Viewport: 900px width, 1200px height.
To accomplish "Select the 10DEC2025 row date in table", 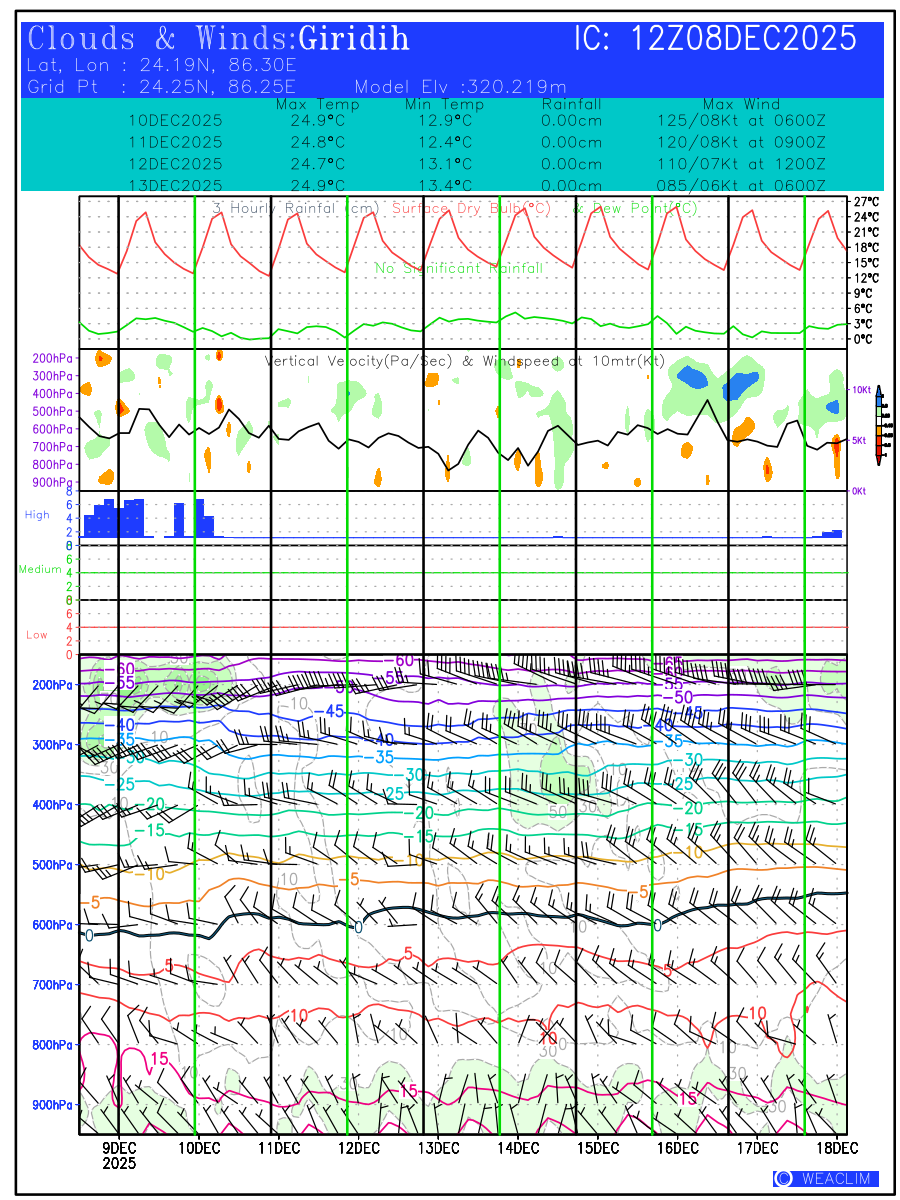I will coord(176,120).
